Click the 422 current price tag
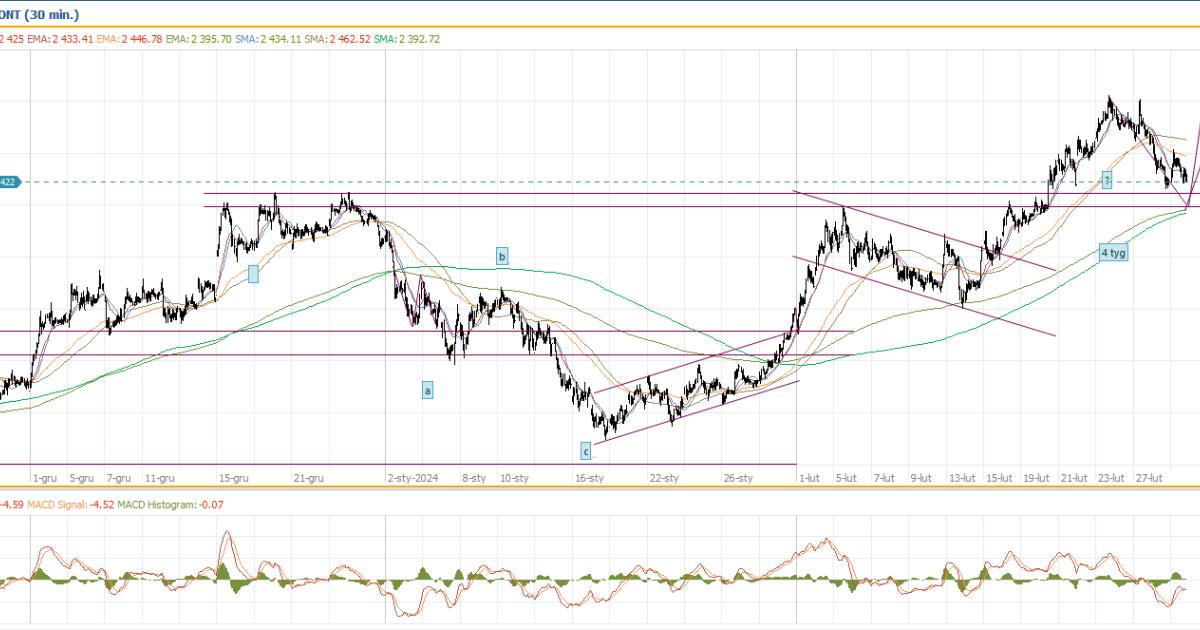This screenshot has width=1200, height=630. 9,182
